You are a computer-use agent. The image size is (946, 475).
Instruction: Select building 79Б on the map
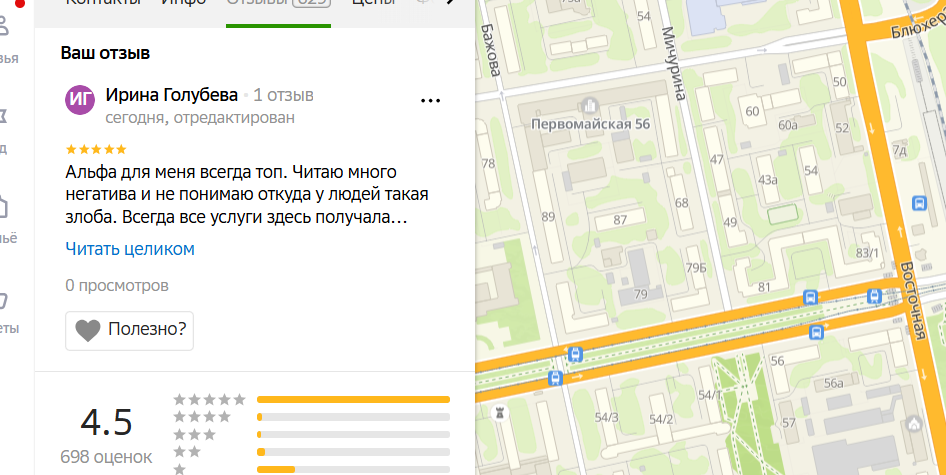coord(696,267)
